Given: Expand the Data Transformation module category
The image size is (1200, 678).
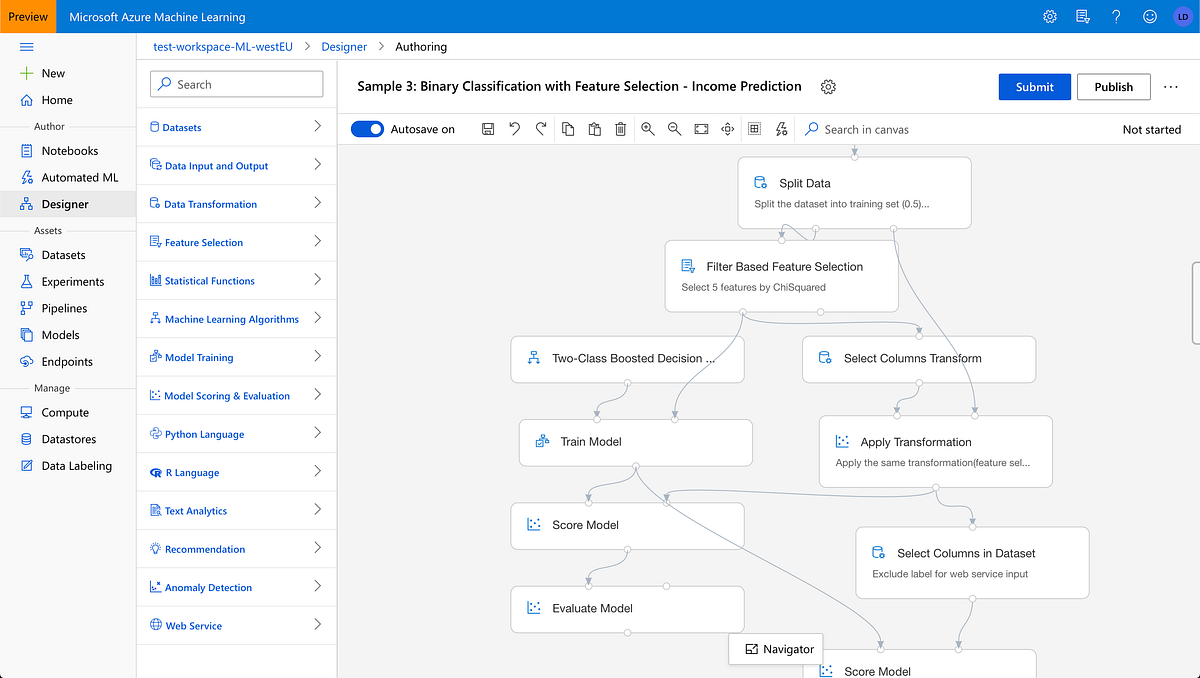Looking at the screenshot, I should pos(236,203).
